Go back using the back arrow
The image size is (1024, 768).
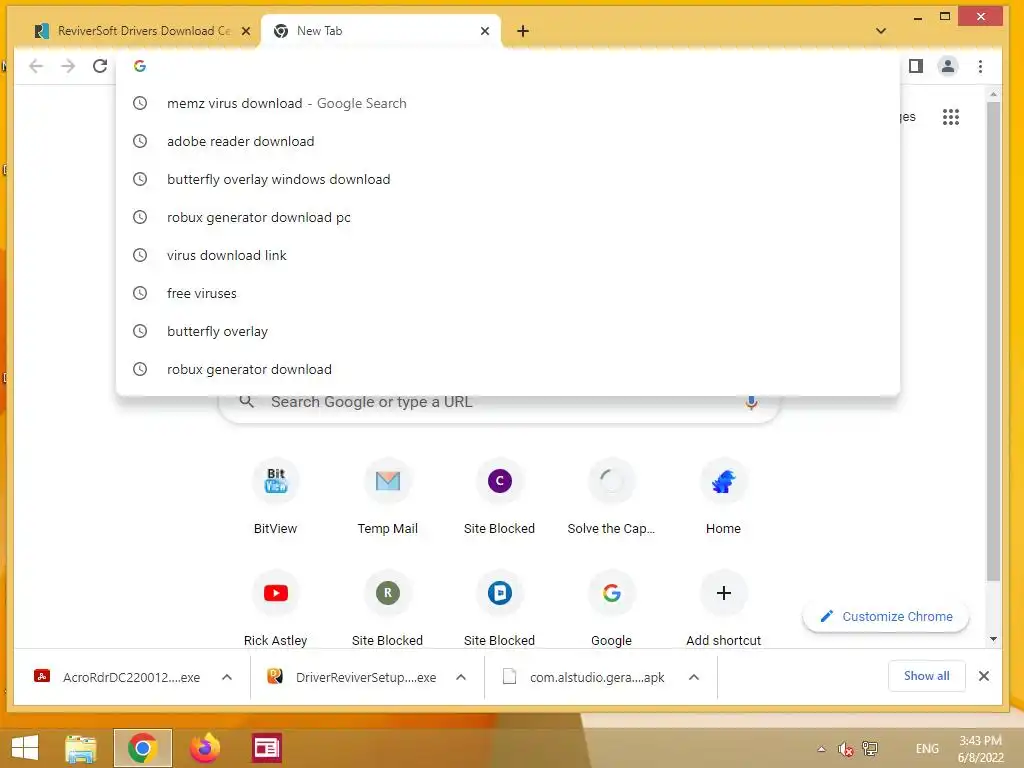click(36, 66)
